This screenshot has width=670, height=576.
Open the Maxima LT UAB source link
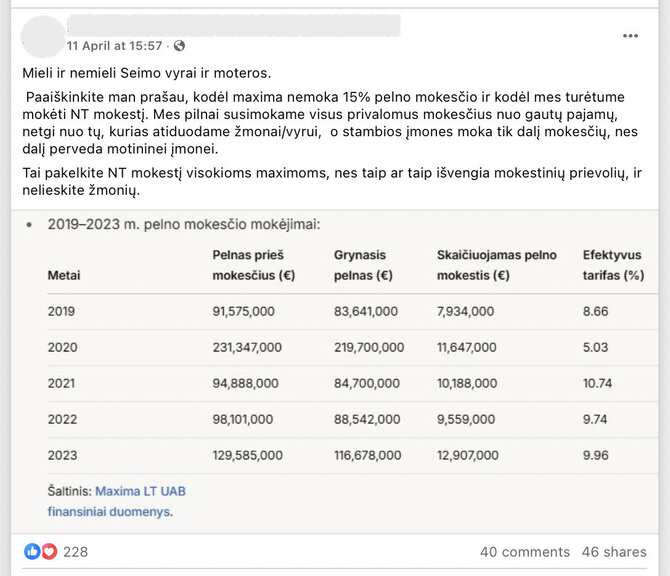pyautogui.click(x=140, y=491)
